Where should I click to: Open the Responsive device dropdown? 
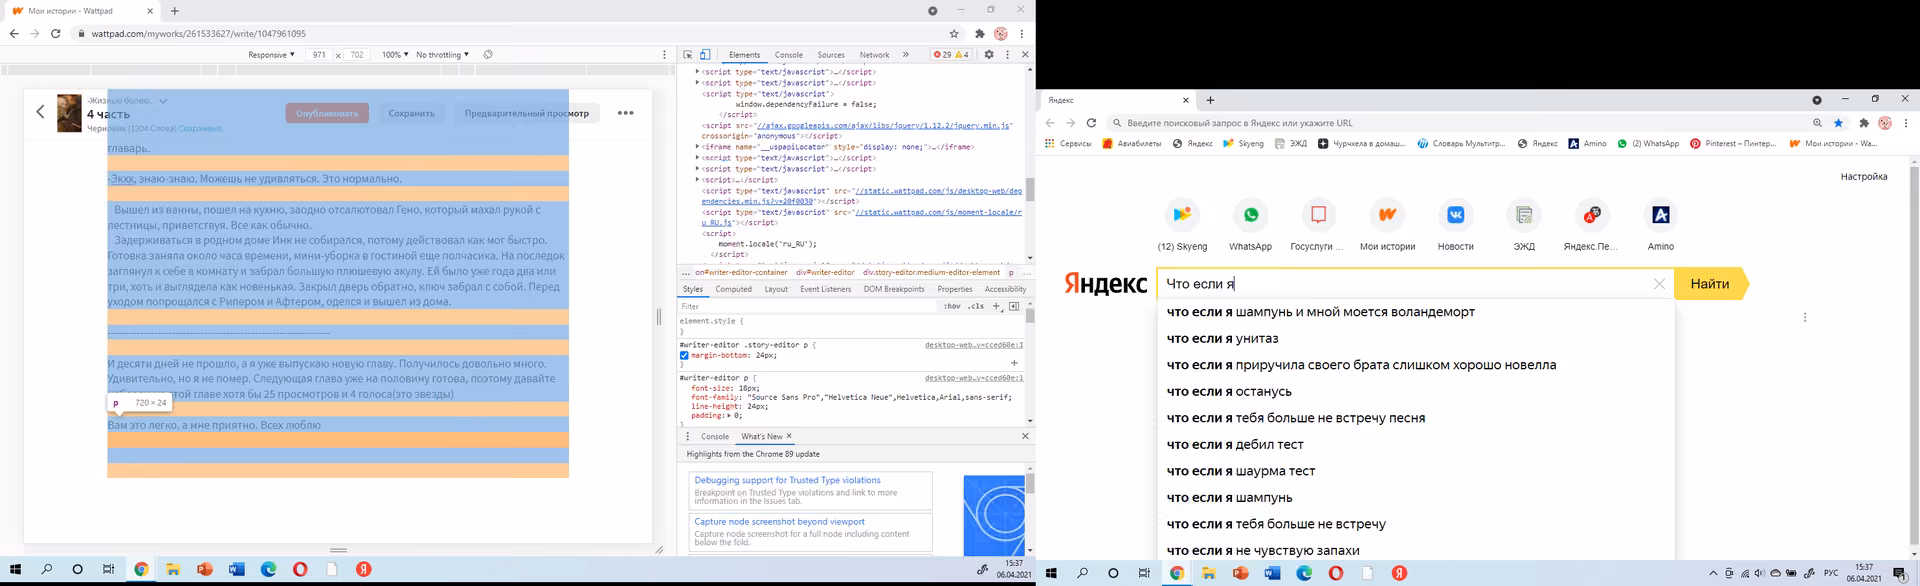tap(271, 55)
